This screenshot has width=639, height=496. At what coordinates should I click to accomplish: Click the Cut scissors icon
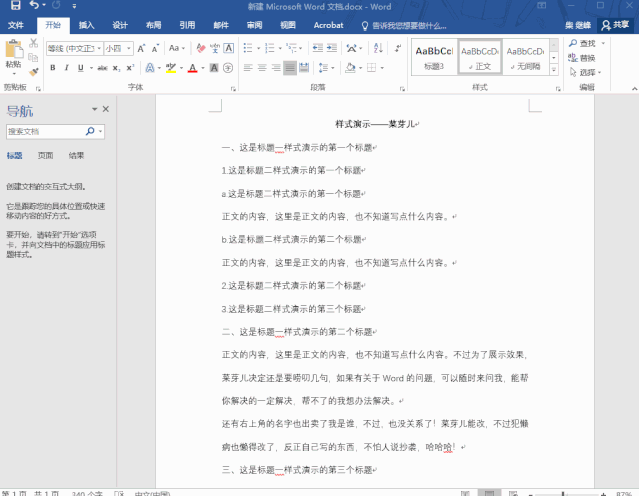(x=34, y=45)
